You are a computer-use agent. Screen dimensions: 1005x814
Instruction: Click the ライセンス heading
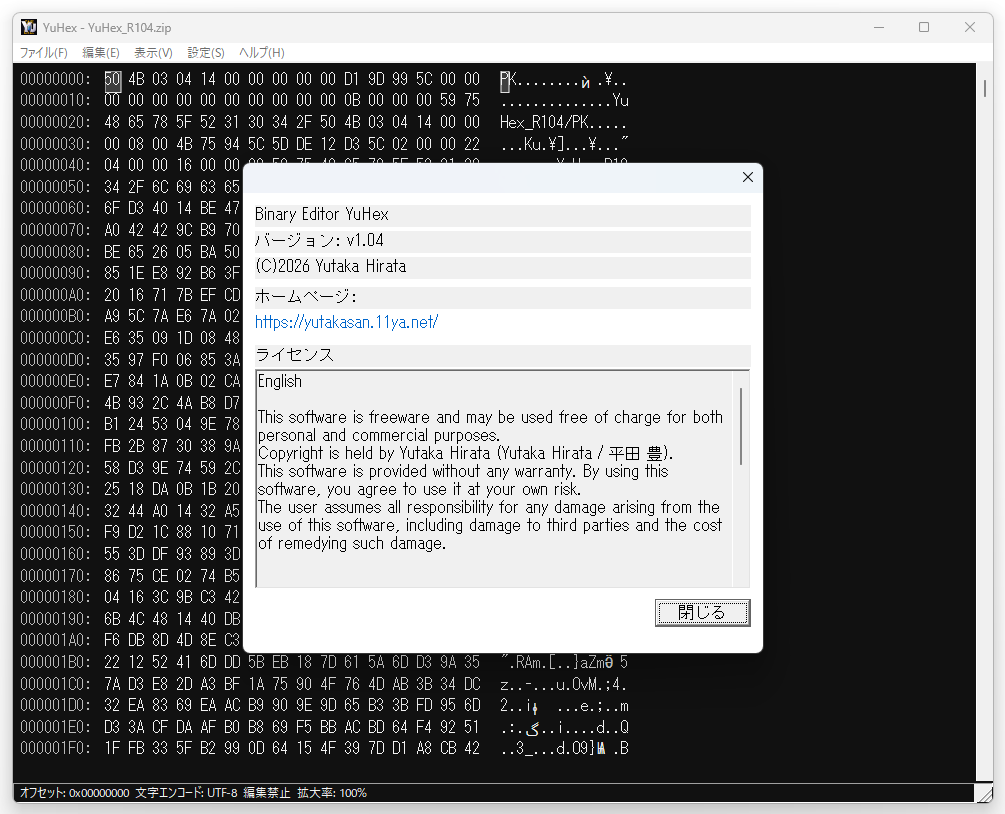coord(294,355)
